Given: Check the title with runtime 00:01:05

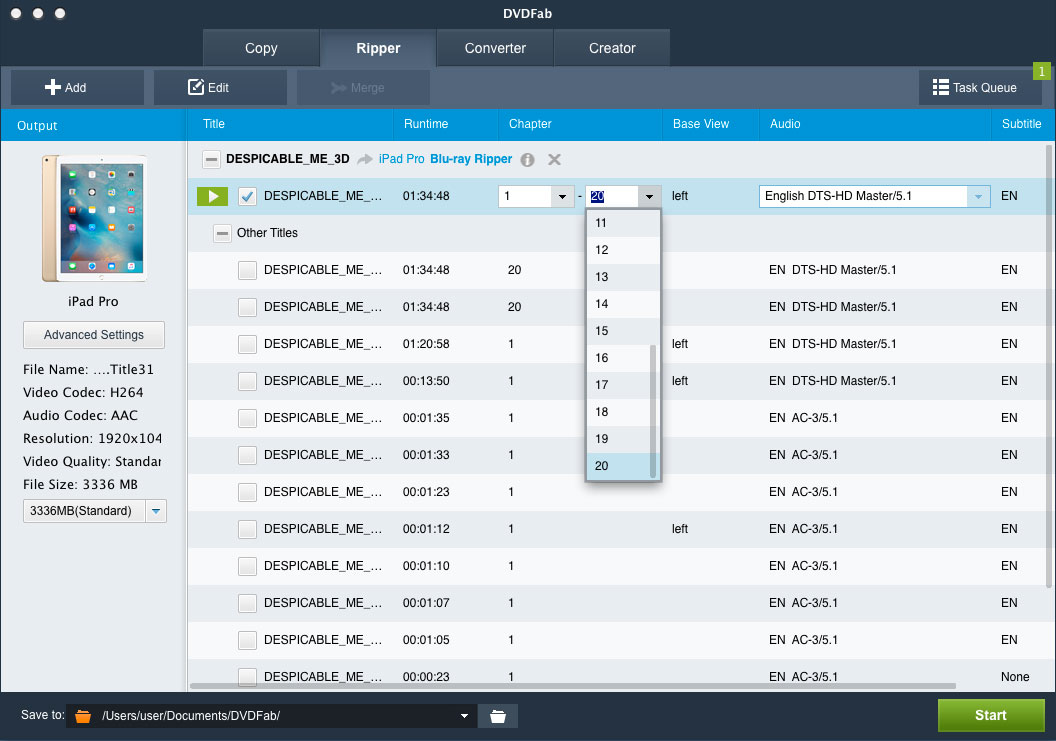Looking at the screenshot, I should (x=247, y=641).
